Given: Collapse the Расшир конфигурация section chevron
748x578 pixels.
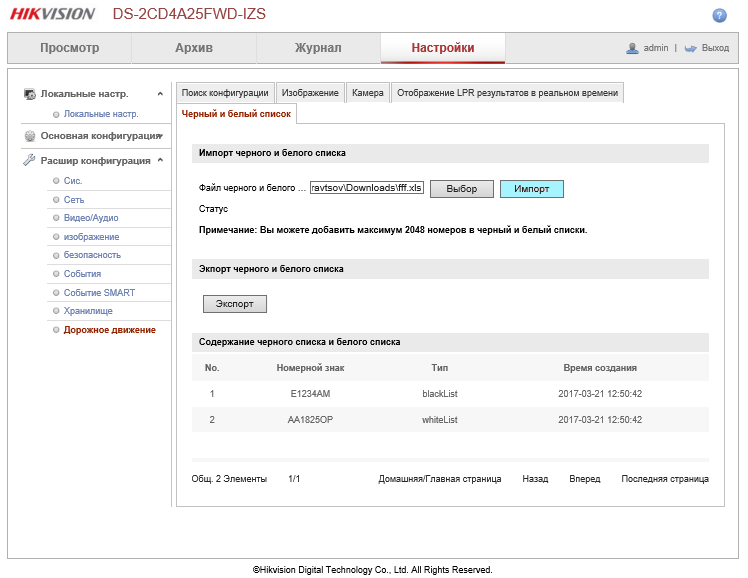Looking at the screenshot, I should point(160,160).
